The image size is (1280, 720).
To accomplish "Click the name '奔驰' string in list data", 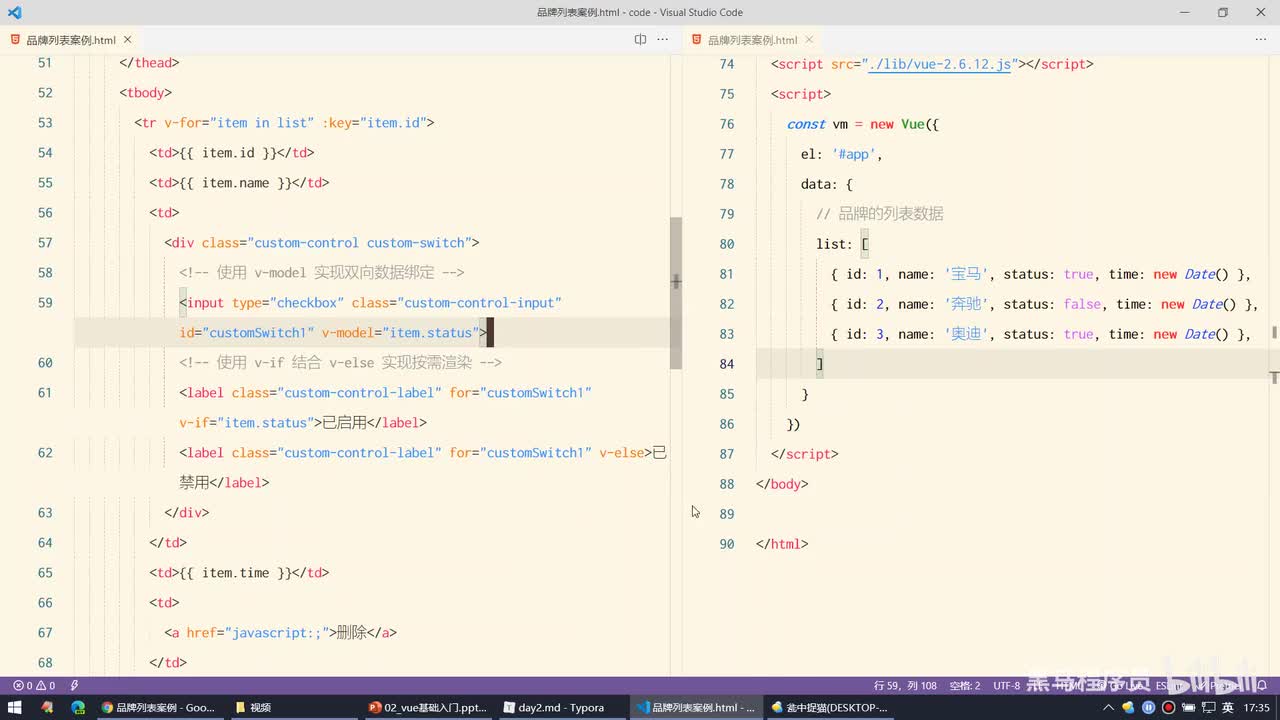I will [x=966, y=304].
